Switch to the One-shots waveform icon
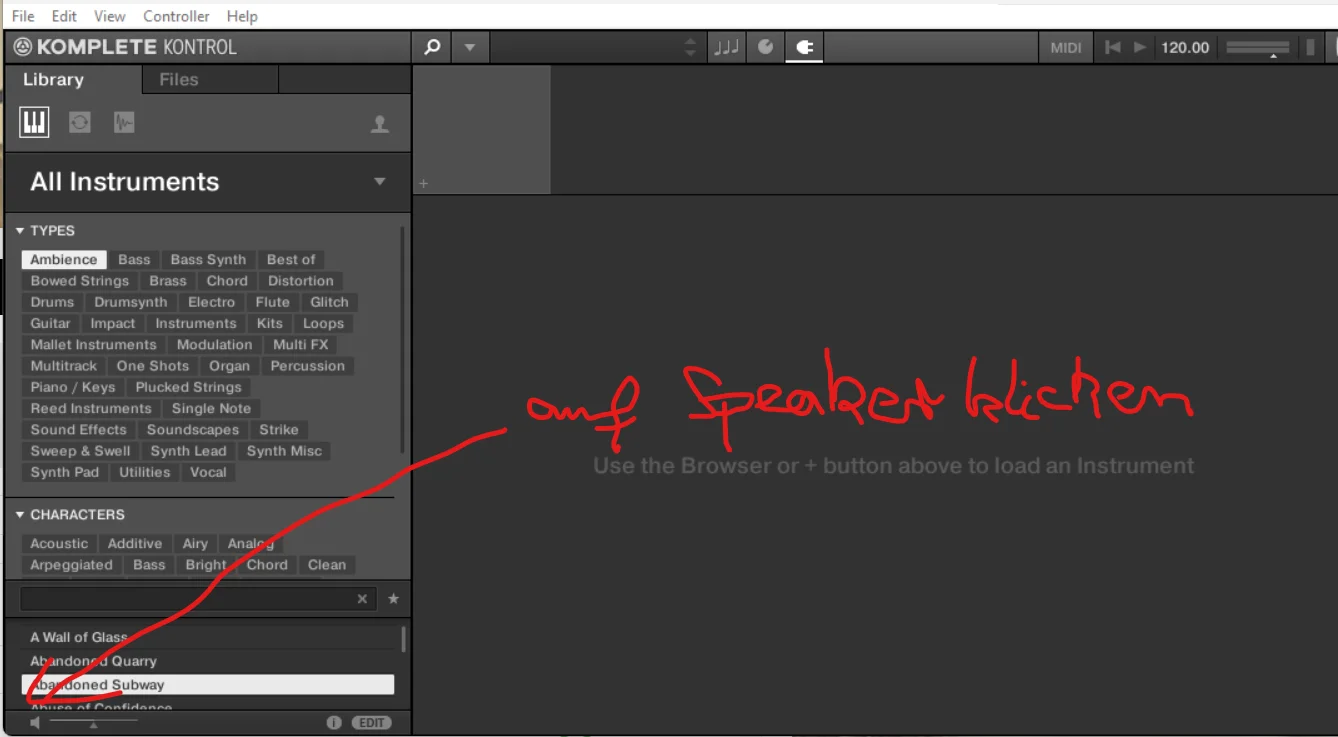The width and height of the screenshot is (1338, 737). coord(124,122)
